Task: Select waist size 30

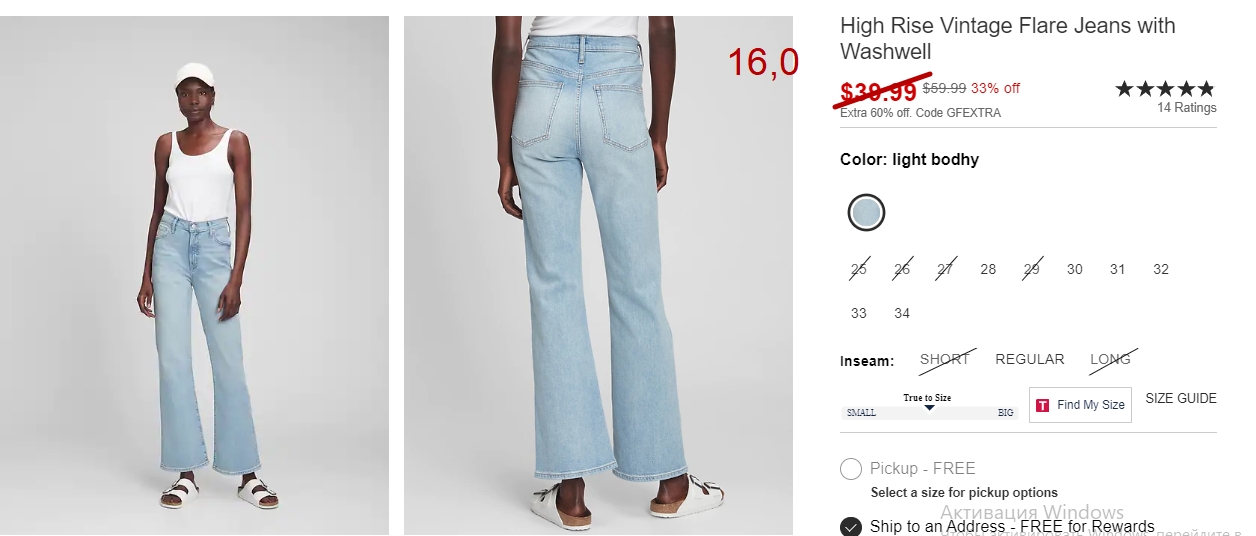Action: click(1074, 269)
